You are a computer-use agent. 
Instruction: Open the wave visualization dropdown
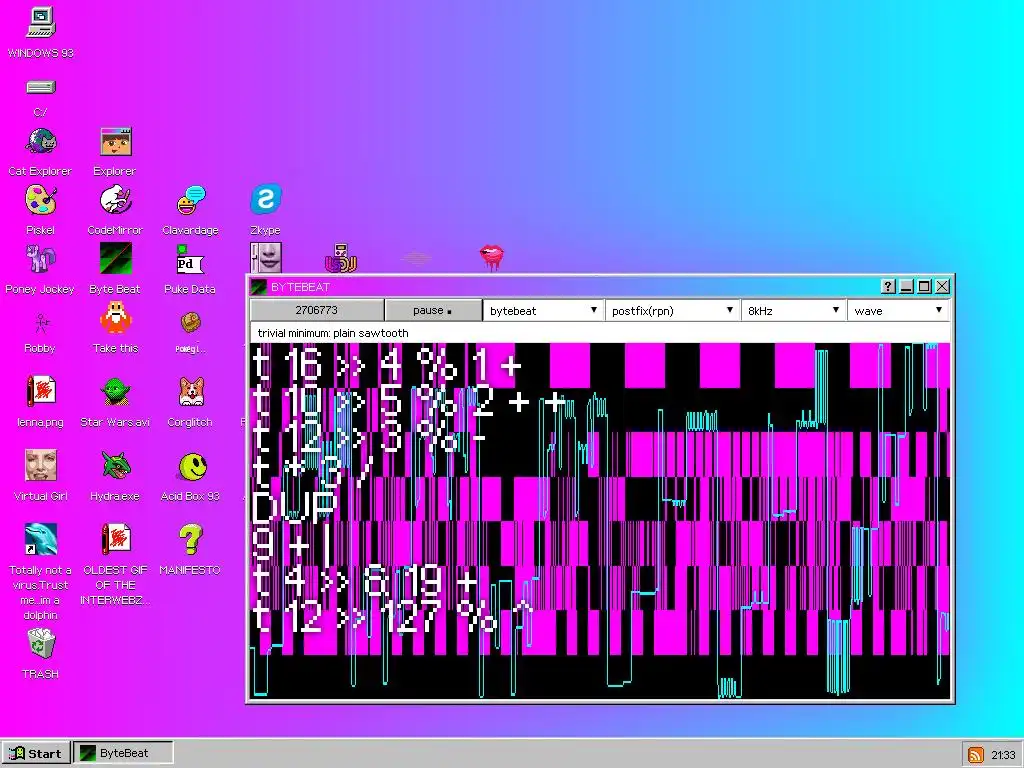point(897,311)
